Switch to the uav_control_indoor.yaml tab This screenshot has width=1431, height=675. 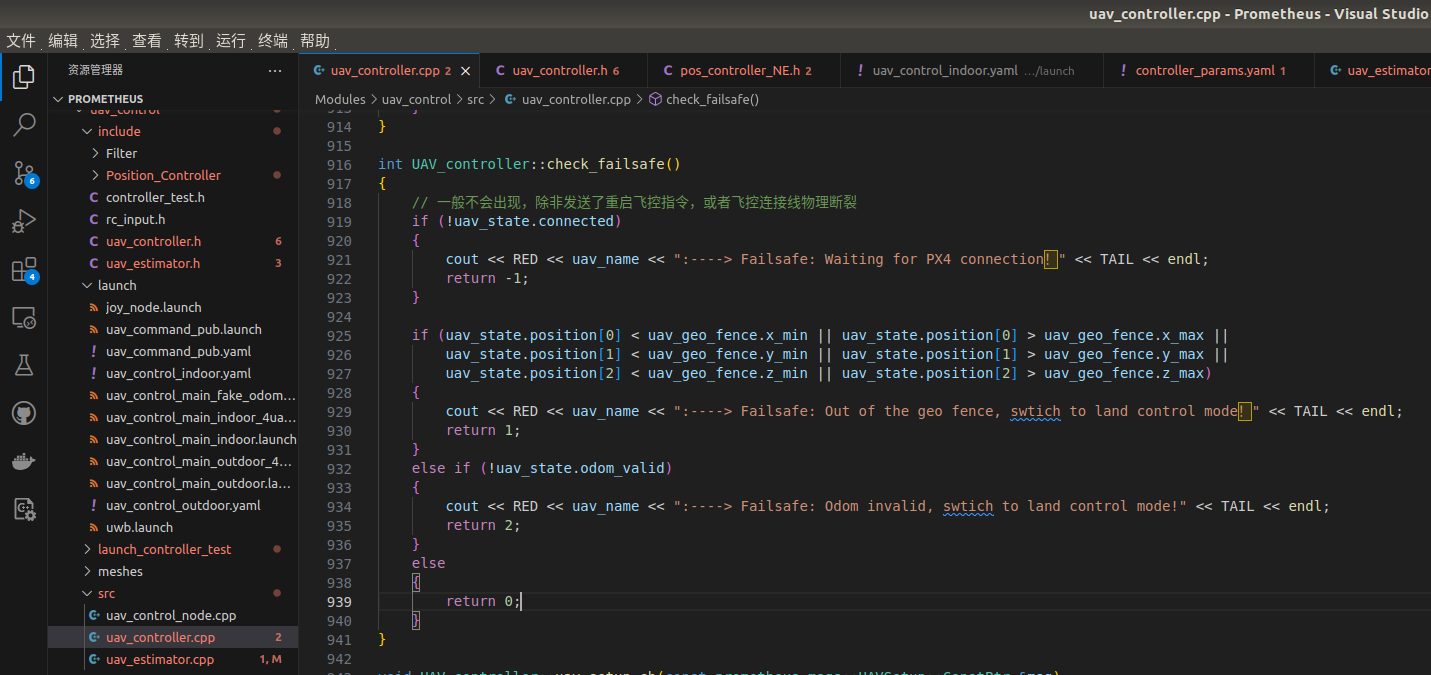971,71
